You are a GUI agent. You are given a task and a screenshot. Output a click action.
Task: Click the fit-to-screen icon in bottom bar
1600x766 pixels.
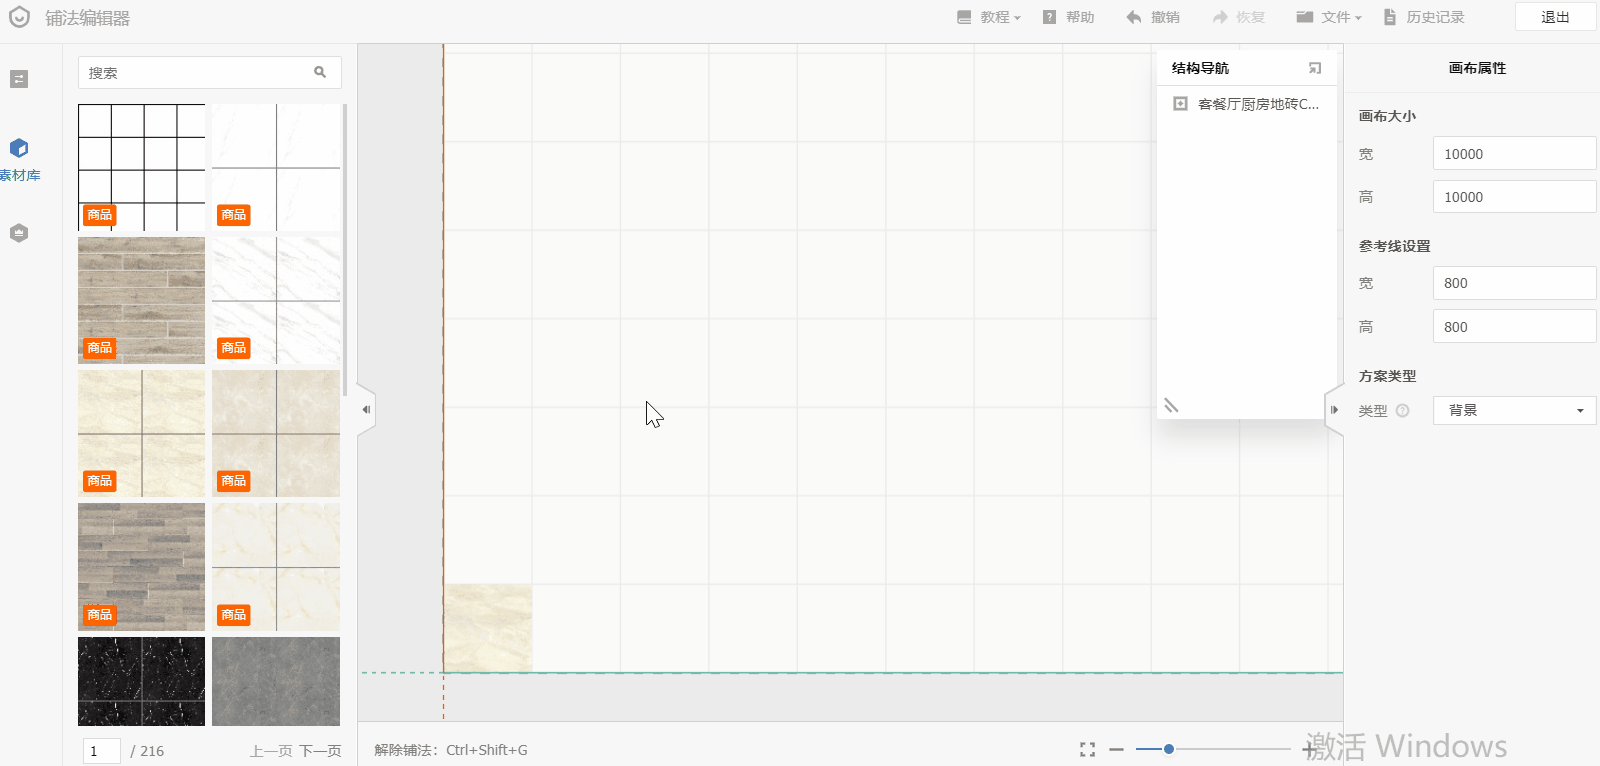[x=1087, y=749]
